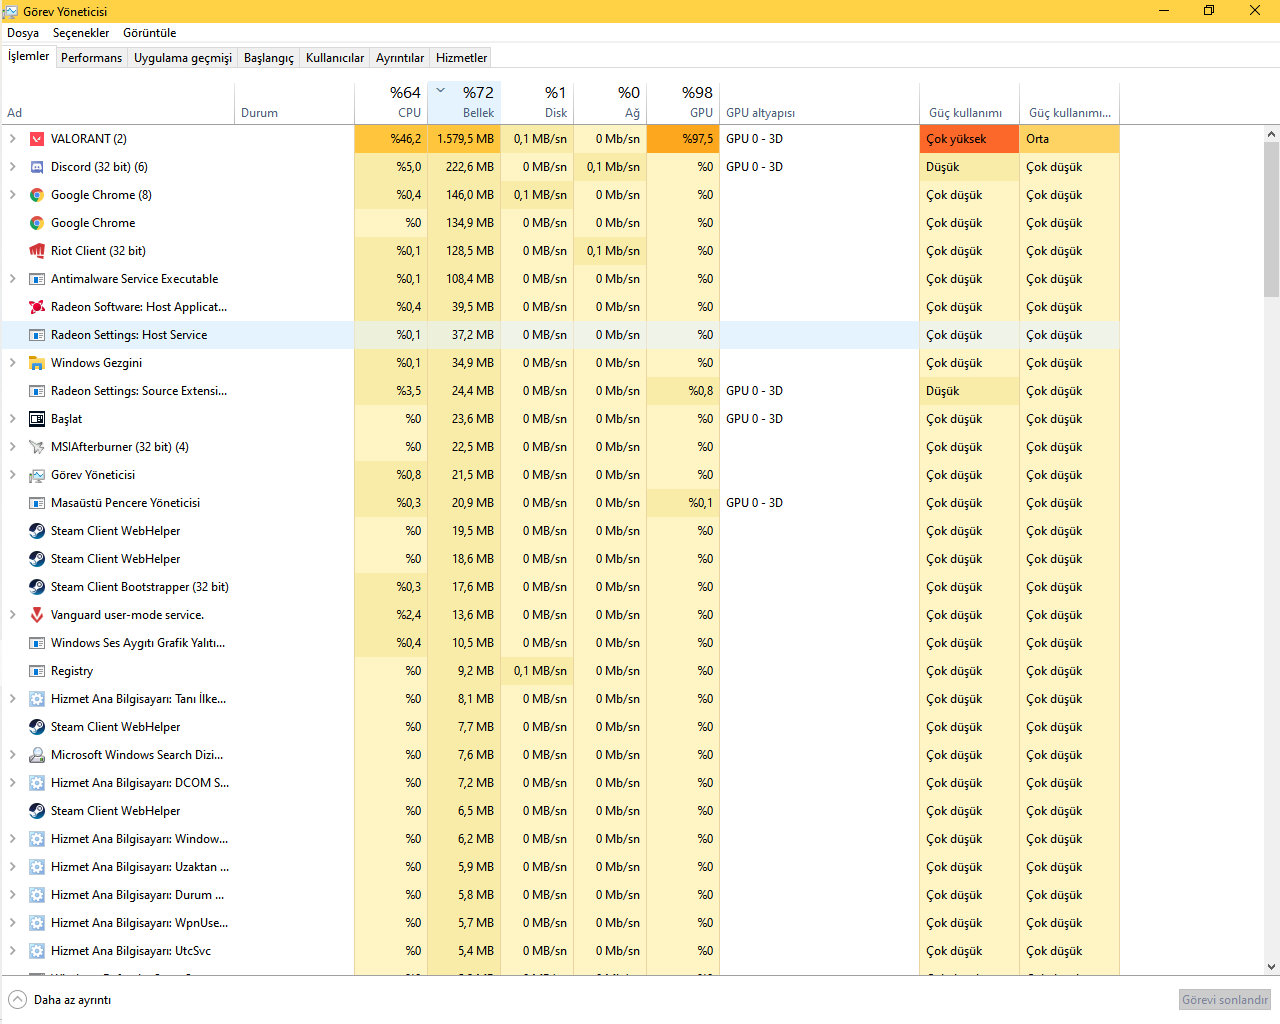The height and width of the screenshot is (1024, 1280).
Task: Select the Güç kullanımı column header
Action: pos(969,102)
